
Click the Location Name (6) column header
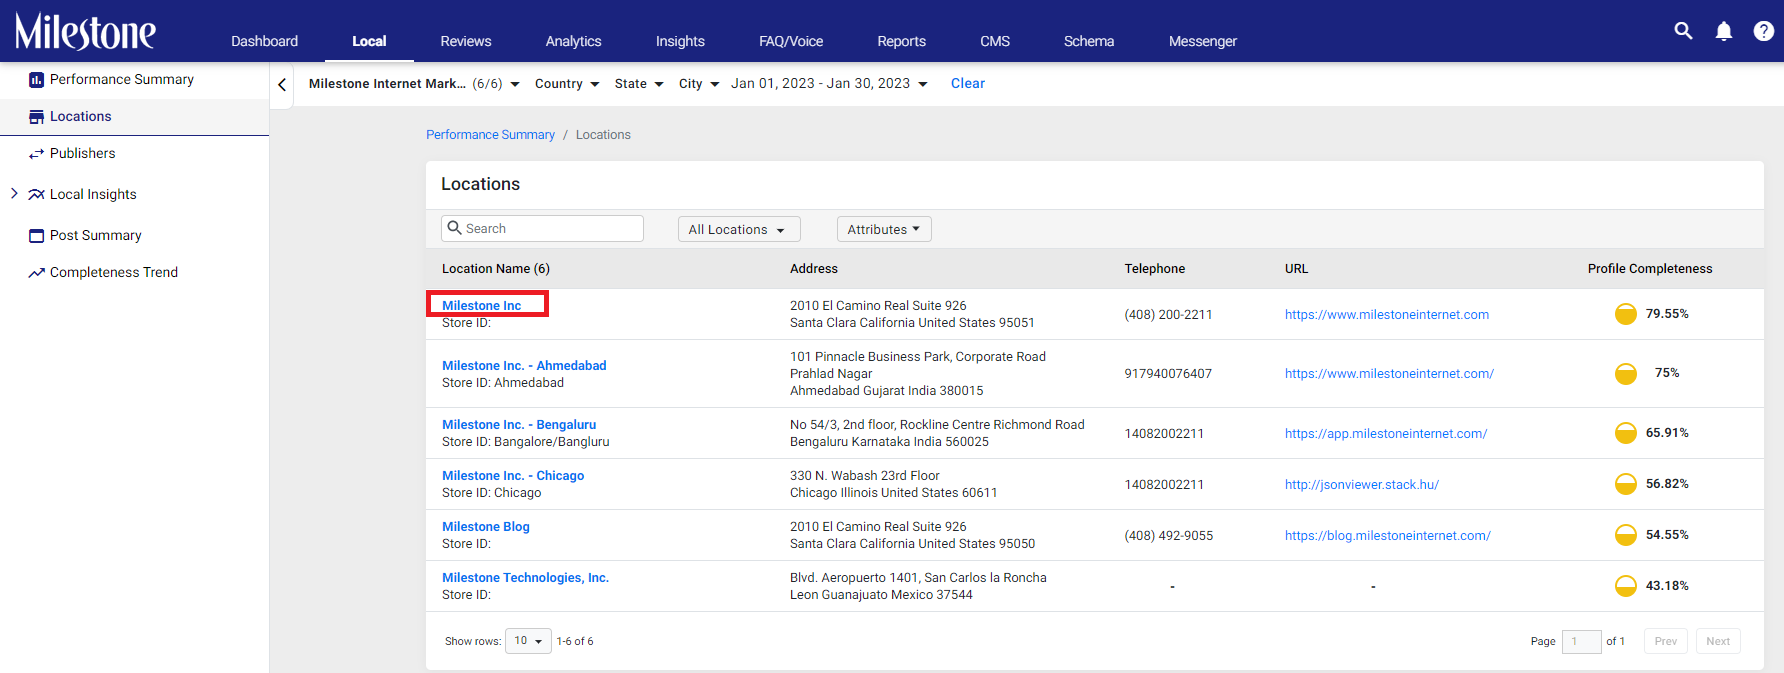(496, 269)
